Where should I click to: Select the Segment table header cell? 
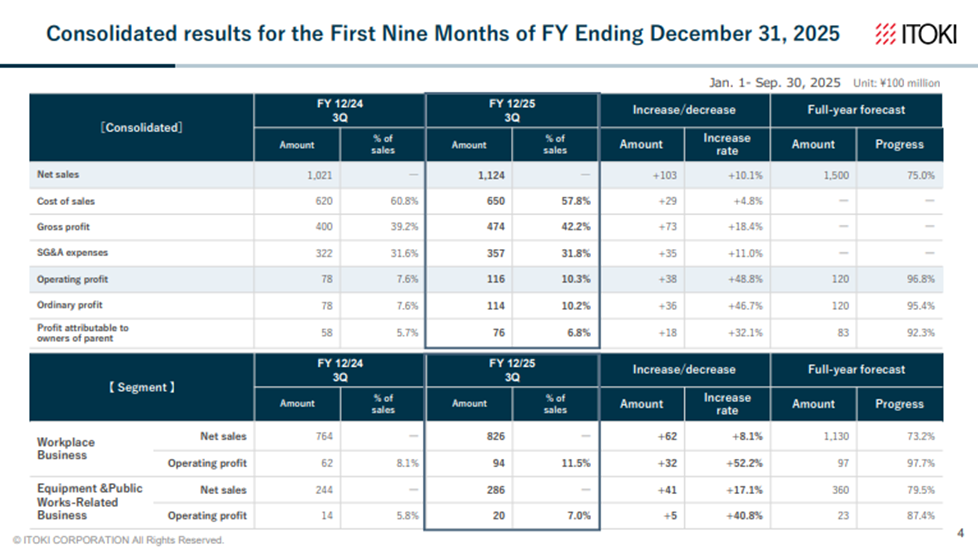[x=141, y=387]
